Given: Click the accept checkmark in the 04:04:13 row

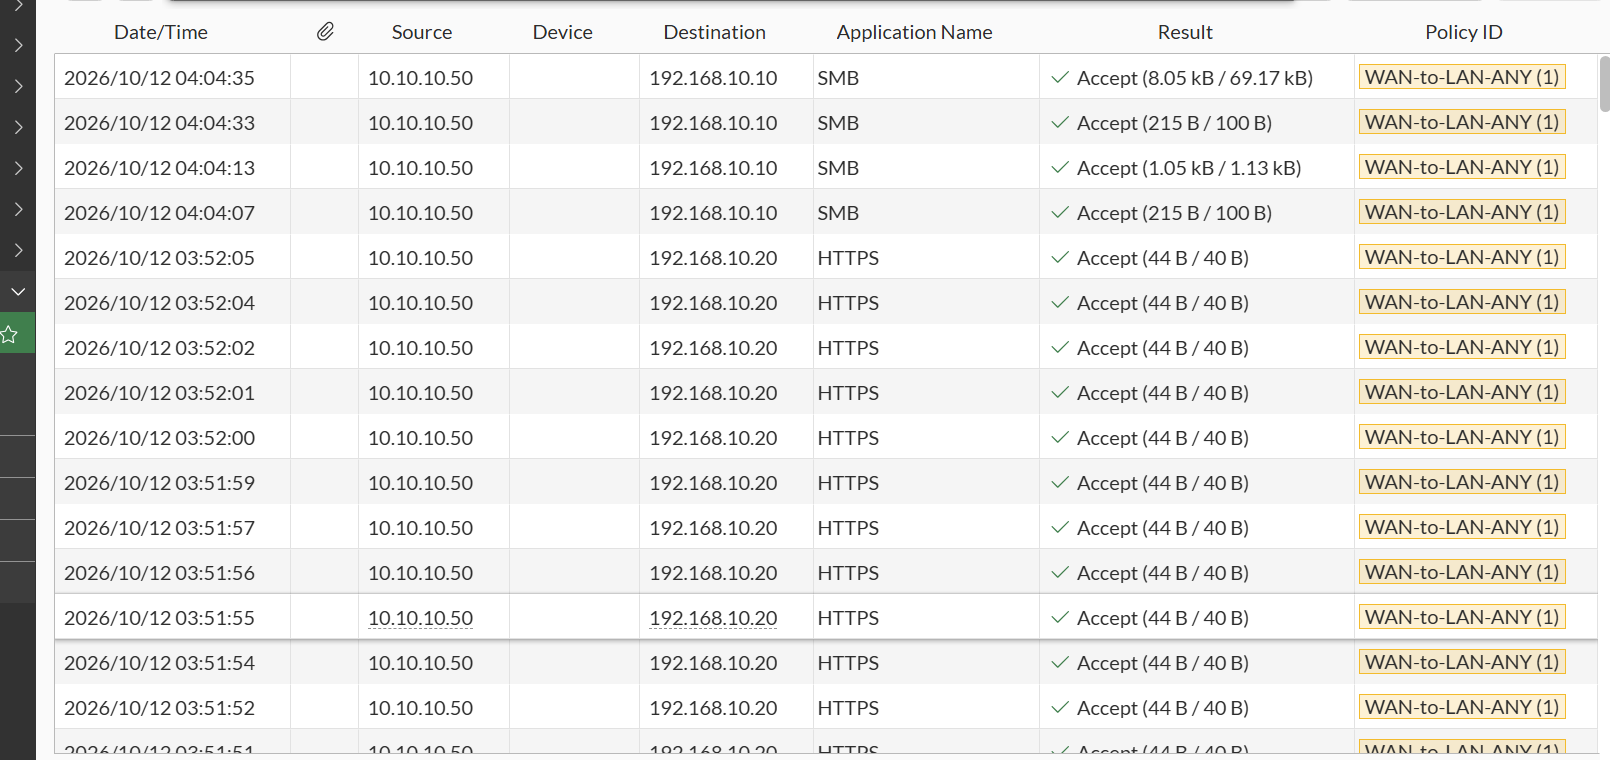Looking at the screenshot, I should pos(1060,167).
